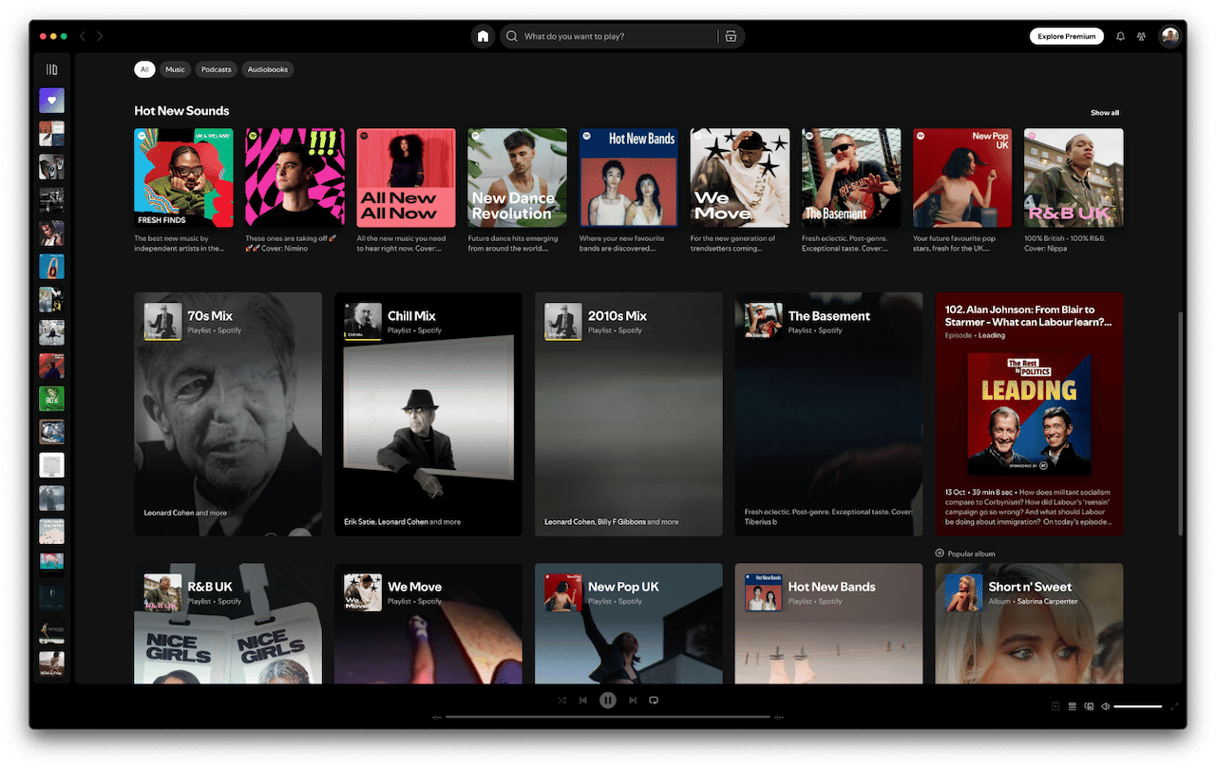The image size is (1216, 768).
Task: Expand player to full screen
Action: coord(1174,706)
